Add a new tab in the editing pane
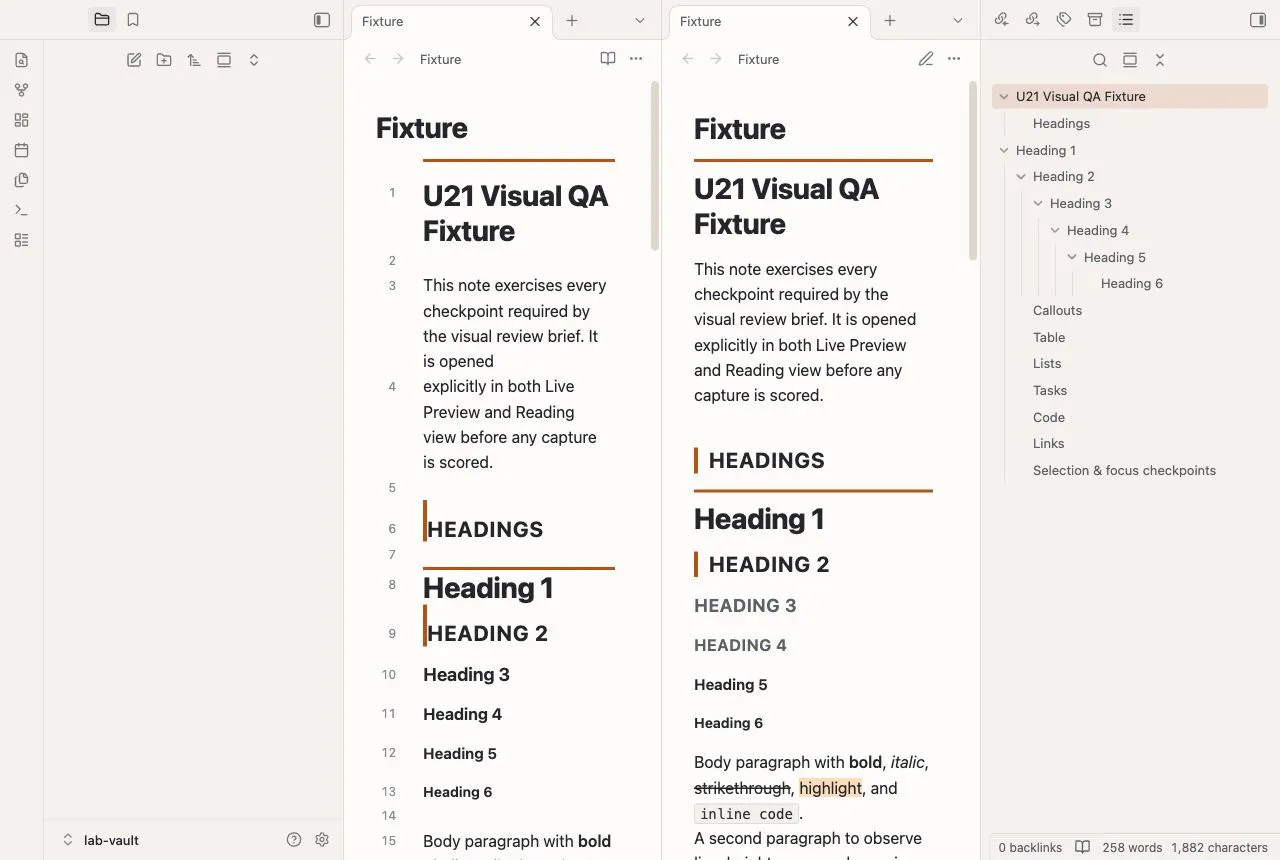Image resolution: width=1280 pixels, height=860 pixels. 572,20
